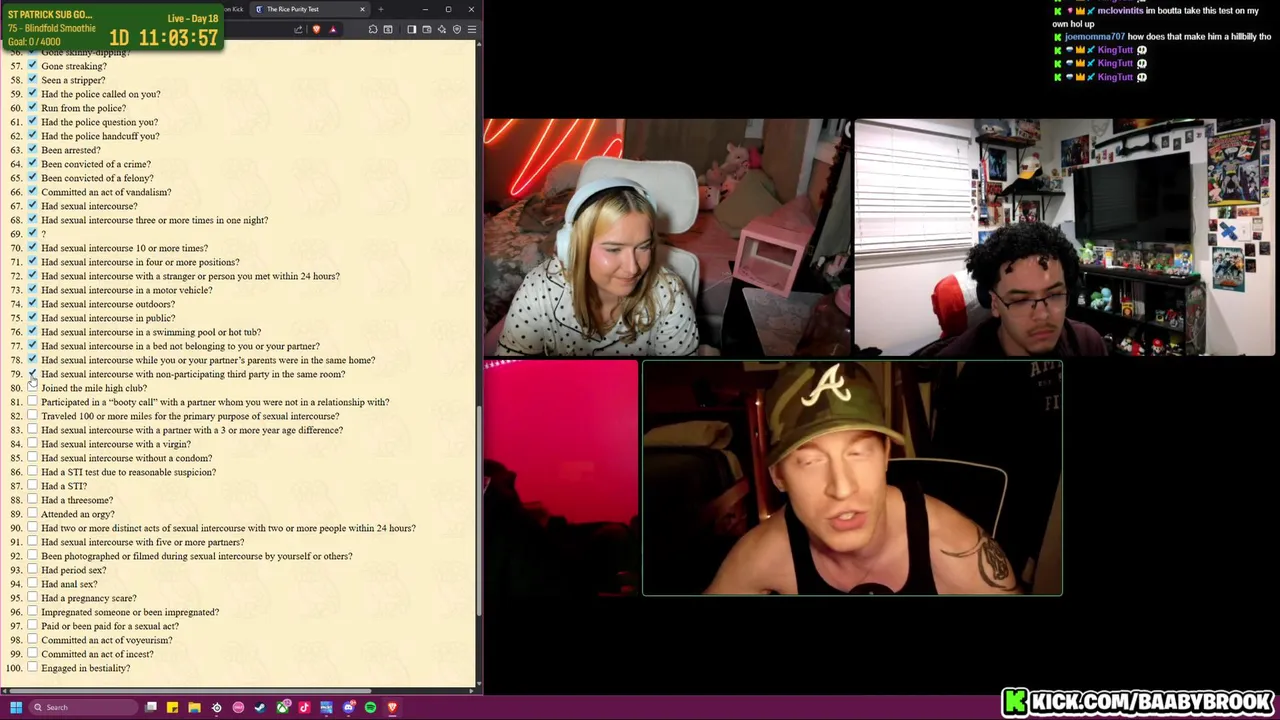Launch Sticky Notes from the taskbar
The image size is (1280, 720).
(172, 707)
